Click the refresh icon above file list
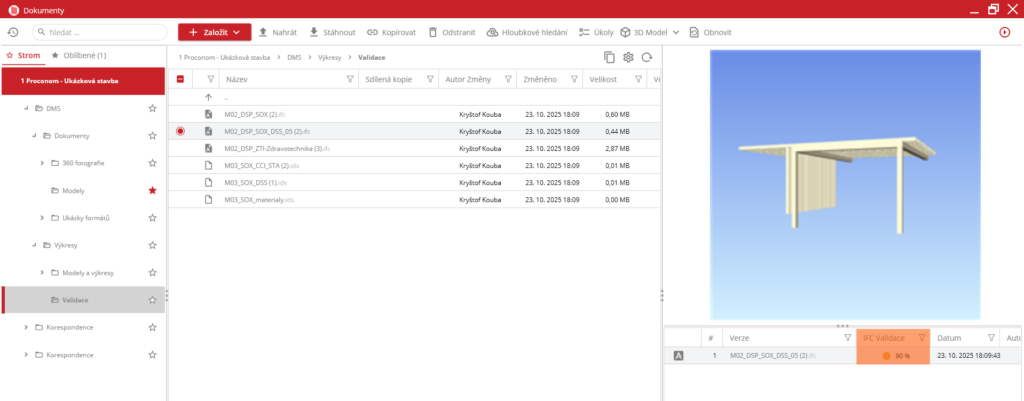This screenshot has width=1024, height=401. tap(647, 57)
